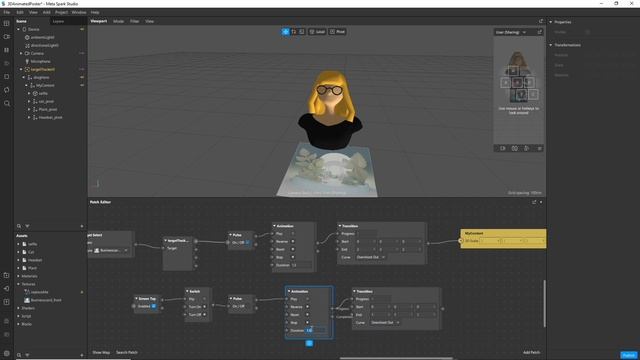This screenshot has height=360, width=640.
Task: Collapse the Transformations section
Action: click(551, 45)
